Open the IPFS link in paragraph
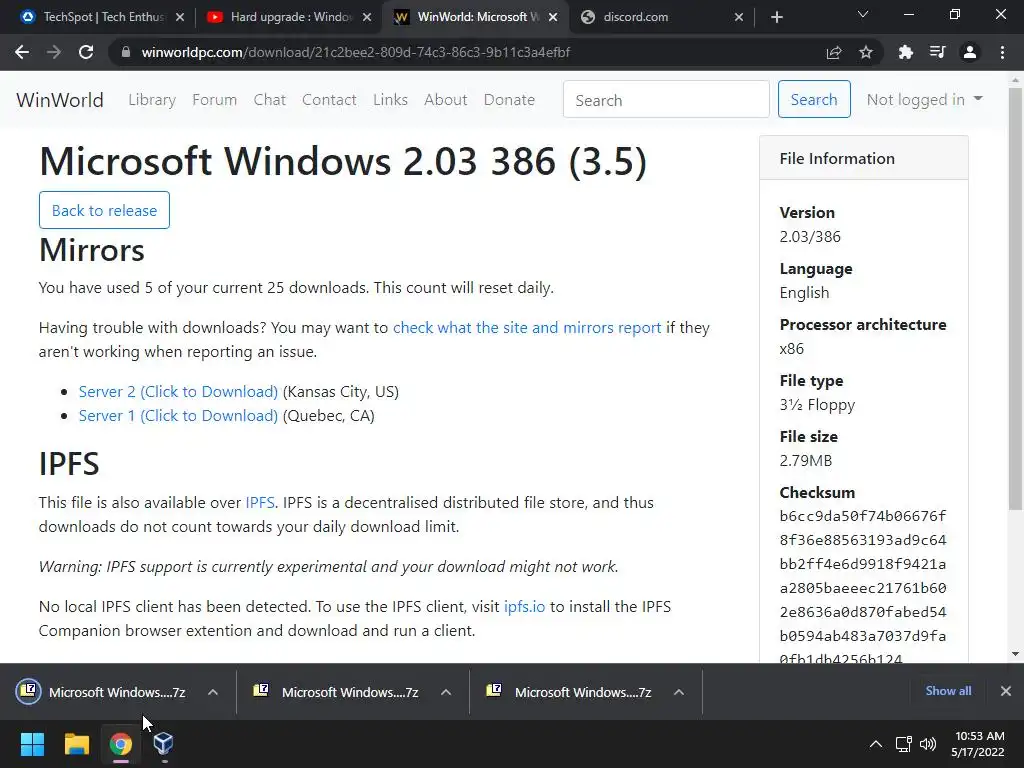The width and height of the screenshot is (1024, 768). [260, 503]
